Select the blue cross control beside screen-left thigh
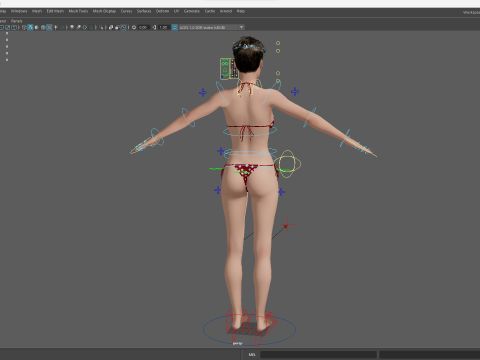Image resolution: width=480 pixels, height=360 pixels. tap(217, 190)
